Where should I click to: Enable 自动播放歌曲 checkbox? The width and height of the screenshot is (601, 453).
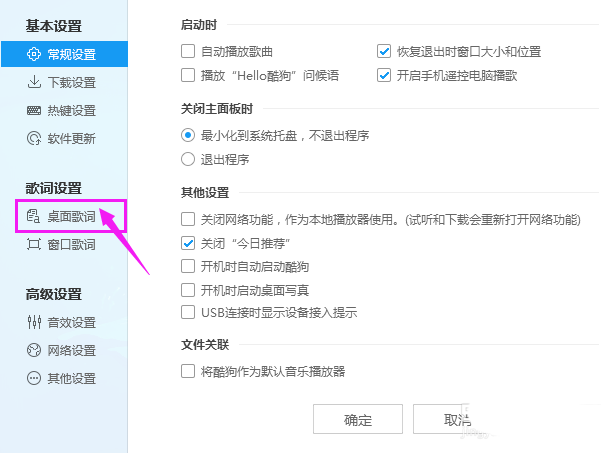click(187, 51)
